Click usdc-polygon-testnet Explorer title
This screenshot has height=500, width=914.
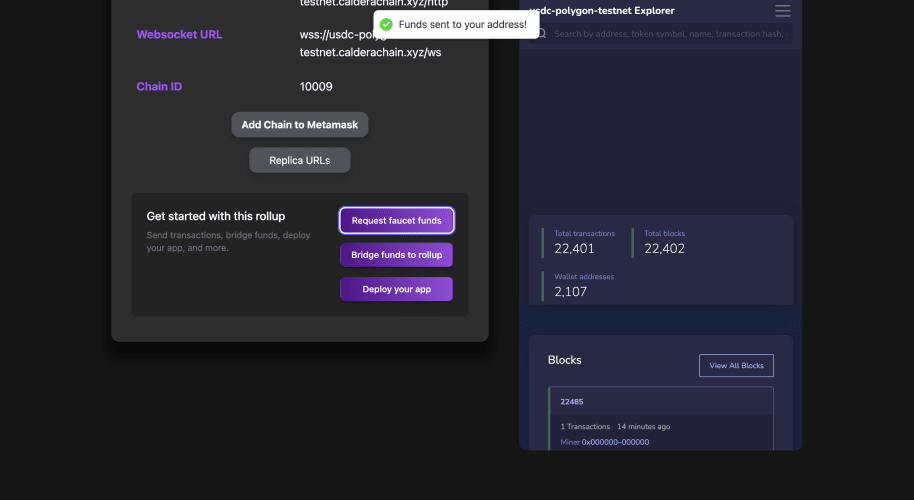(x=602, y=10)
